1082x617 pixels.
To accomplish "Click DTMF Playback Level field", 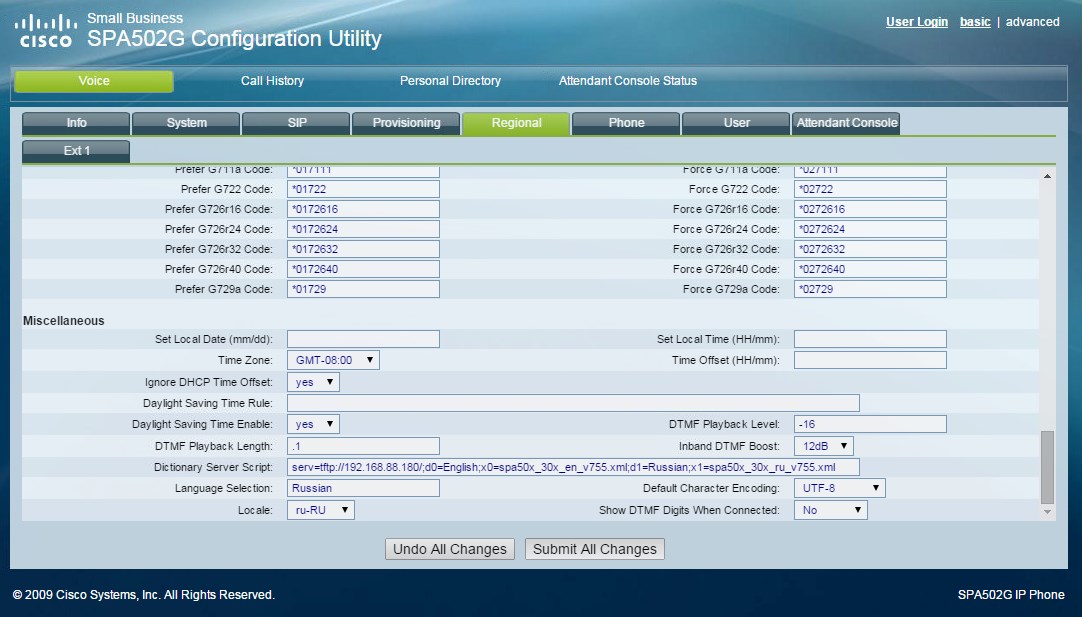I will click(870, 424).
